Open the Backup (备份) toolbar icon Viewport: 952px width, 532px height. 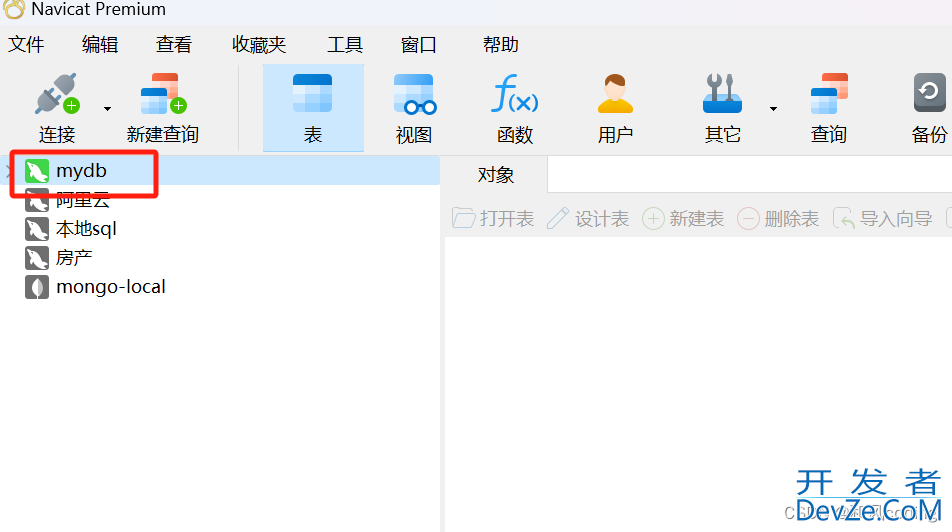(x=930, y=93)
